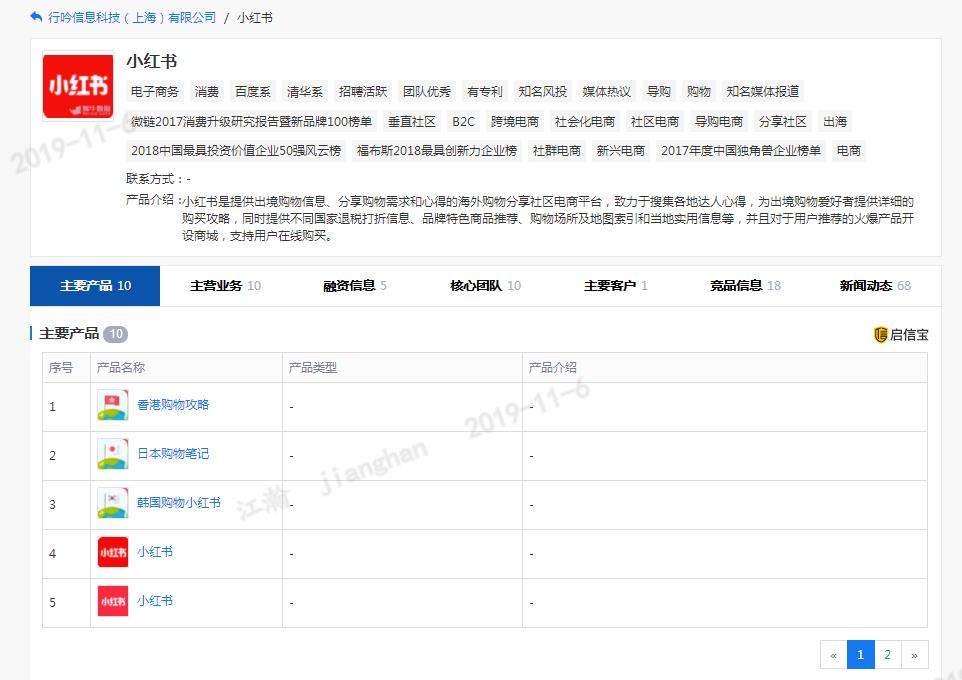
Task: Click the 2018中国最具投资价值企业50强风云榜 tag
Action: pyautogui.click(x=236, y=150)
